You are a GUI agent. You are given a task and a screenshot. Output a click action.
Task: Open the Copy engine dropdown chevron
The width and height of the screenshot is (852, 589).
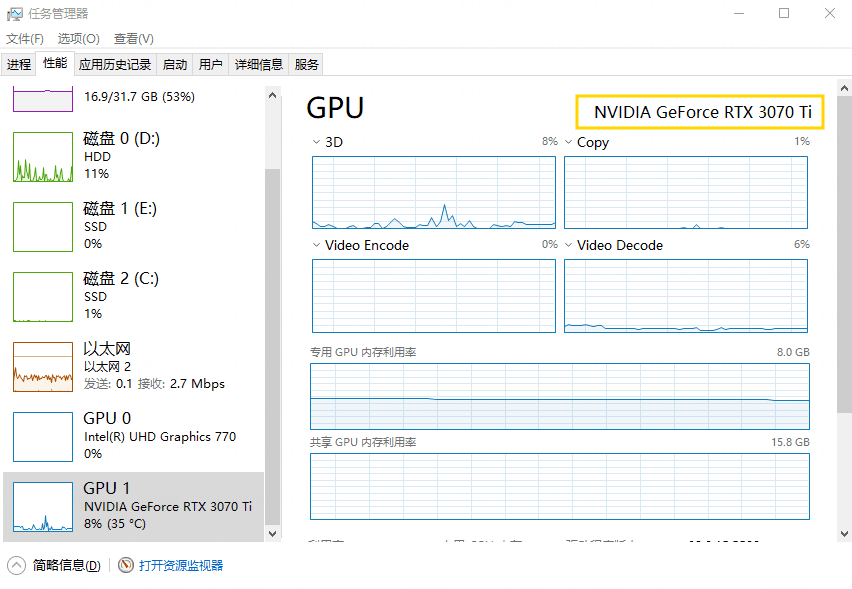coord(568,142)
